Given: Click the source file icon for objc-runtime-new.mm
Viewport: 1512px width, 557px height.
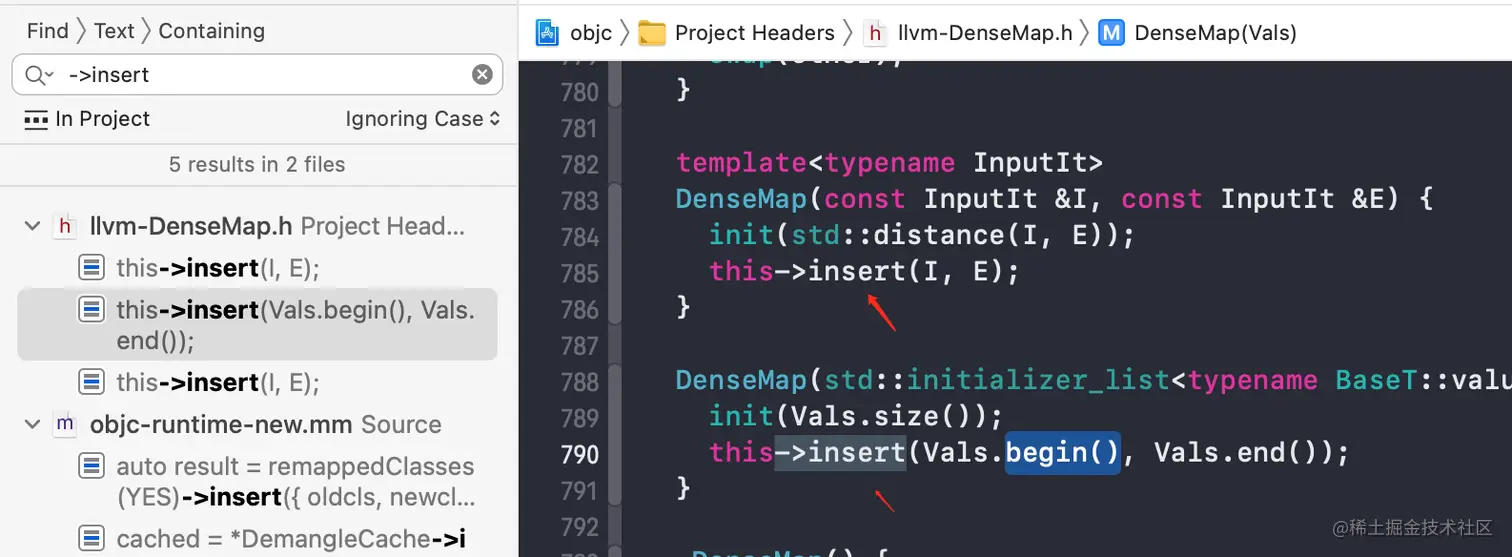Looking at the screenshot, I should coord(65,425).
